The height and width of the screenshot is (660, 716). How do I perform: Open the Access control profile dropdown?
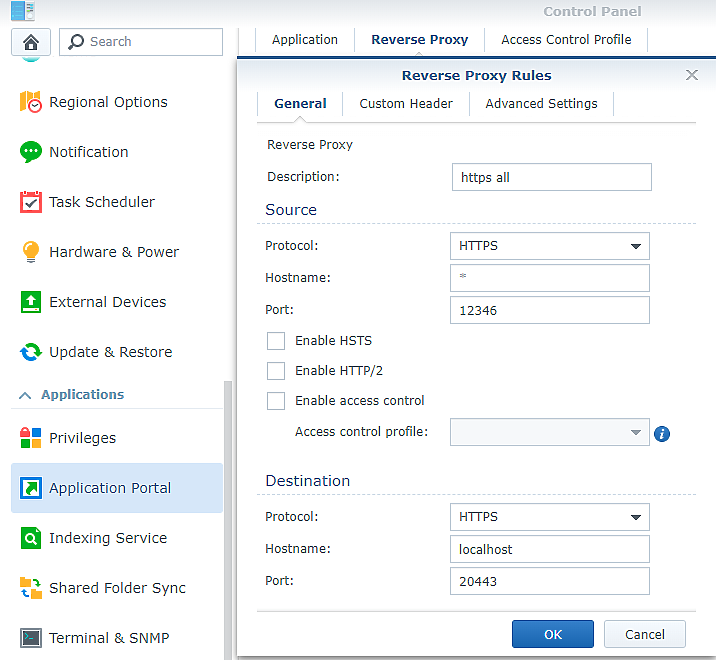[550, 432]
